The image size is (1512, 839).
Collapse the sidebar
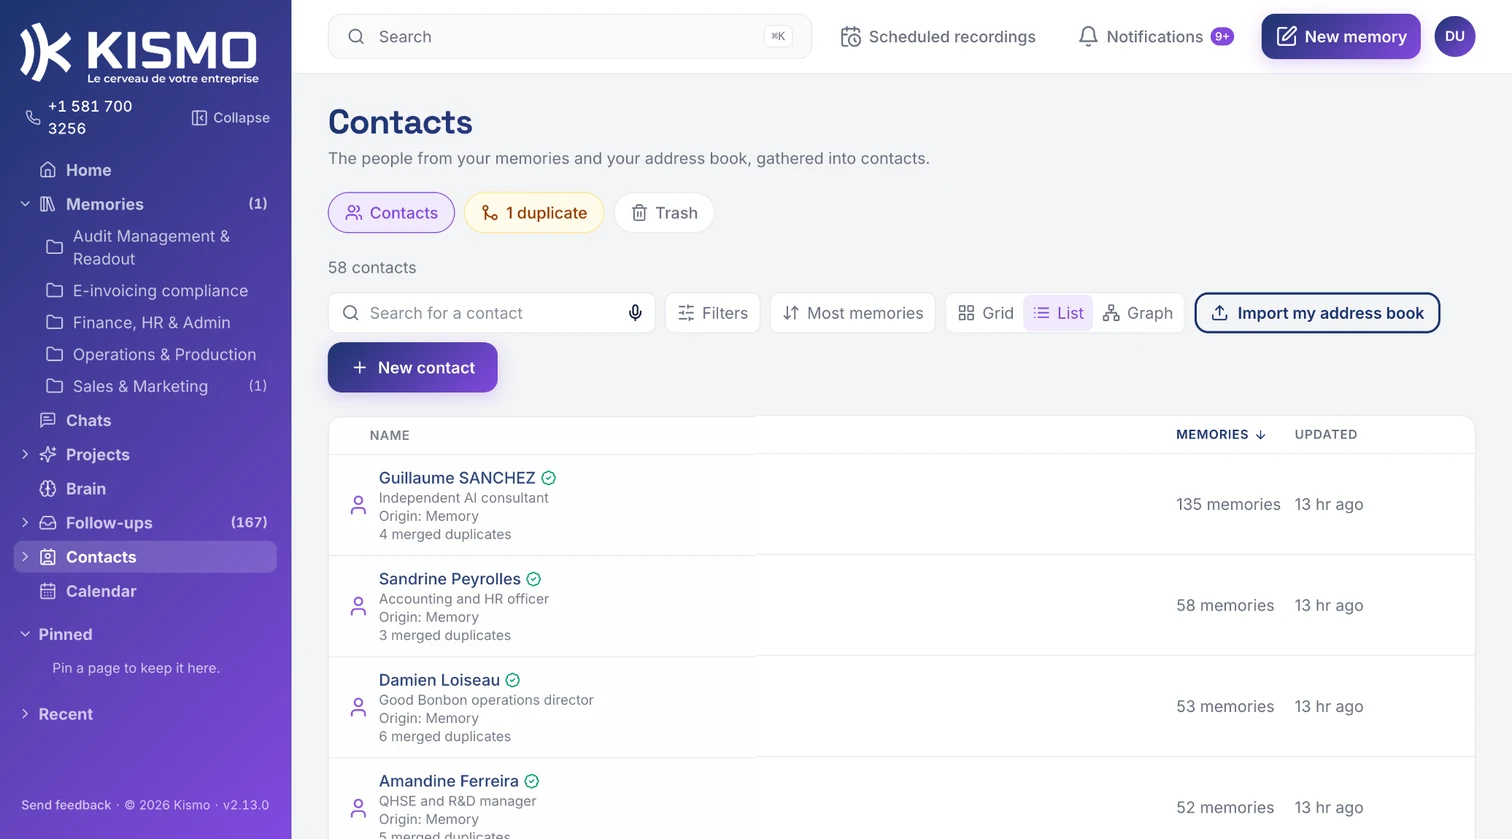coord(231,118)
